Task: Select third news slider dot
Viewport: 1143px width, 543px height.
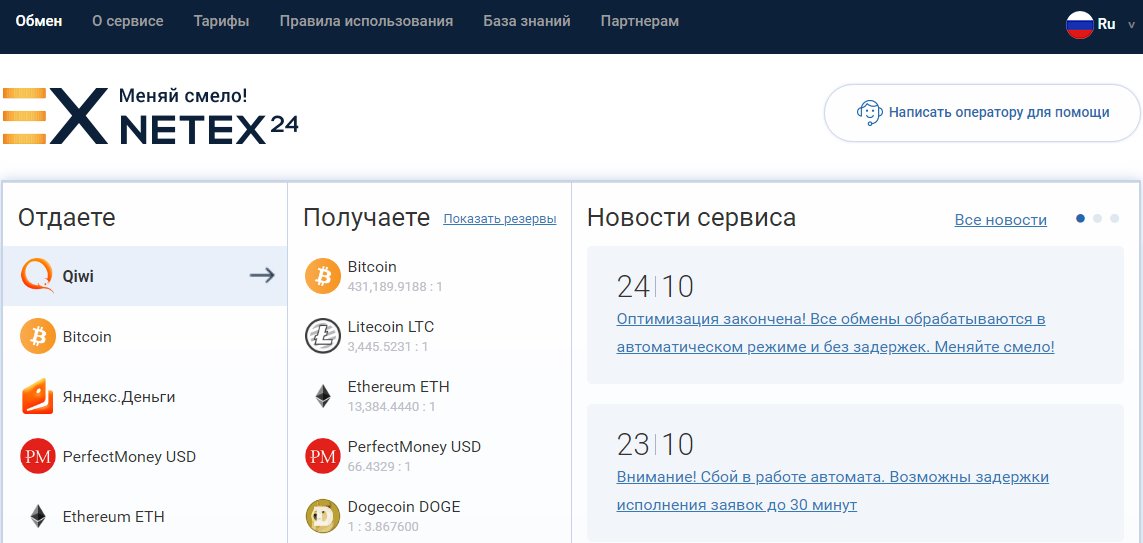Action: coord(1115,218)
